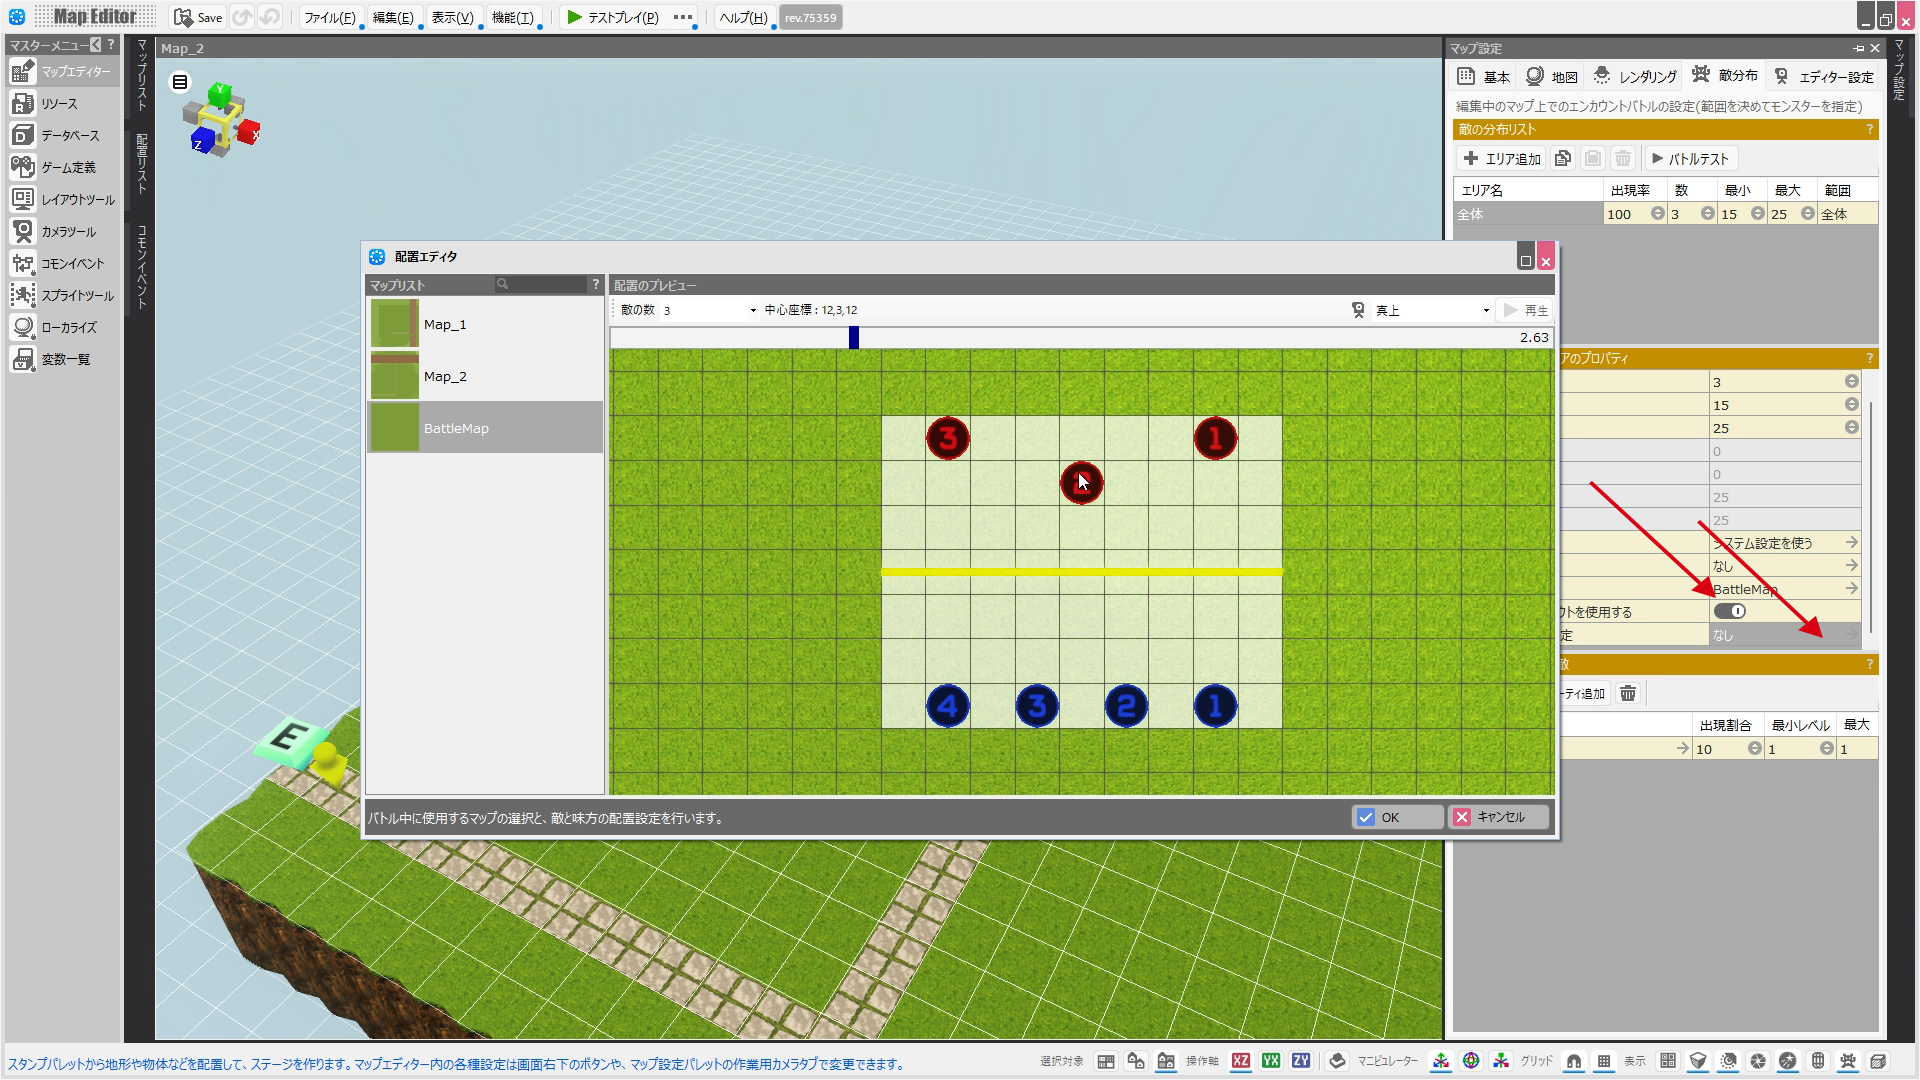Collapse the master menu panel arrow

point(95,44)
